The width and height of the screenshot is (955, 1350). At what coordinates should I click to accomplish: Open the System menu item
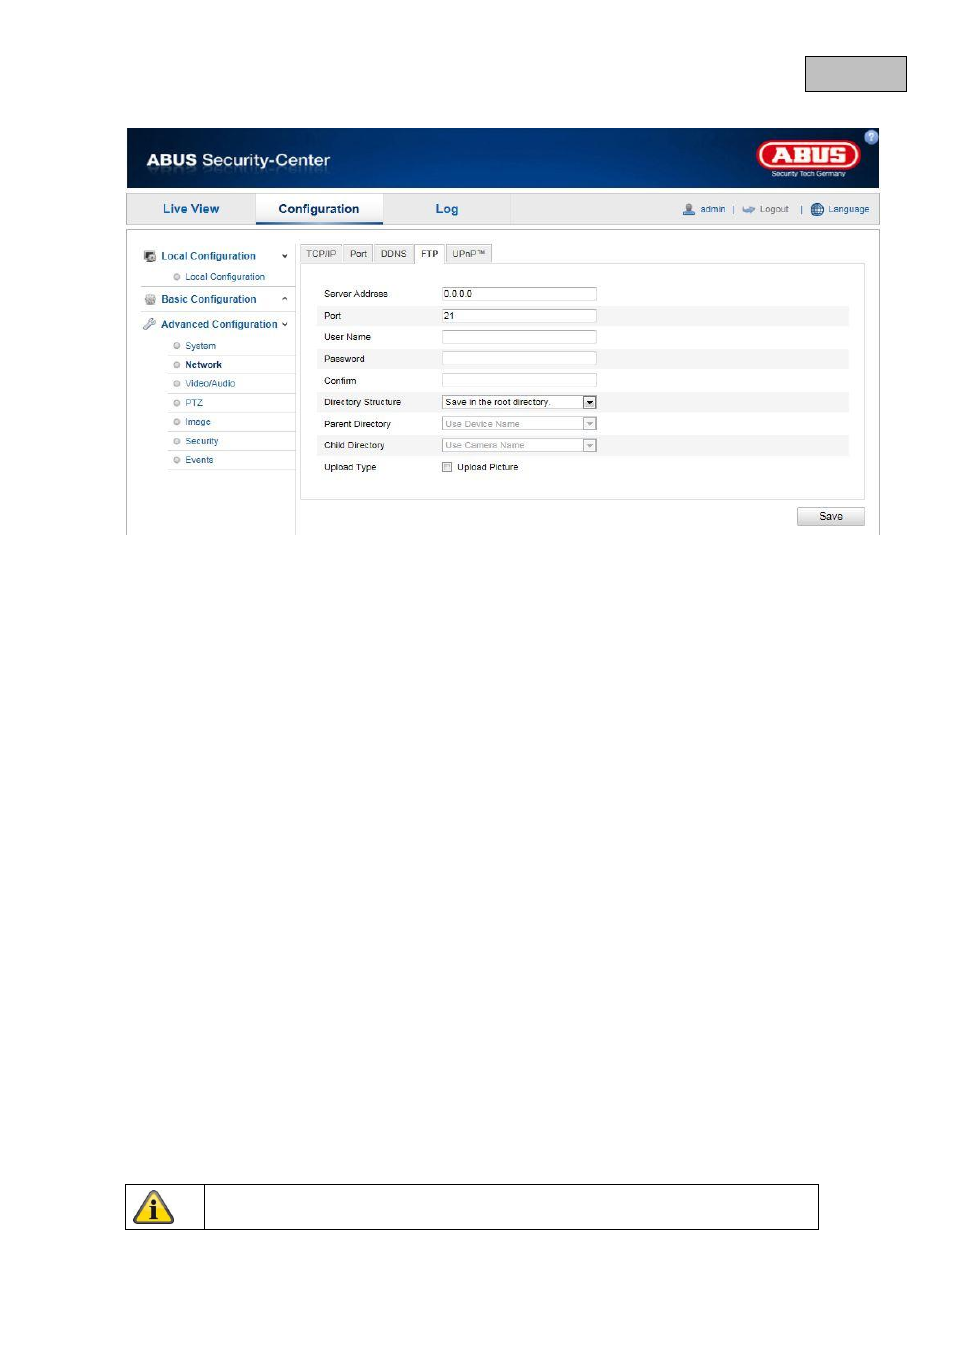click(x=201, y=346)
